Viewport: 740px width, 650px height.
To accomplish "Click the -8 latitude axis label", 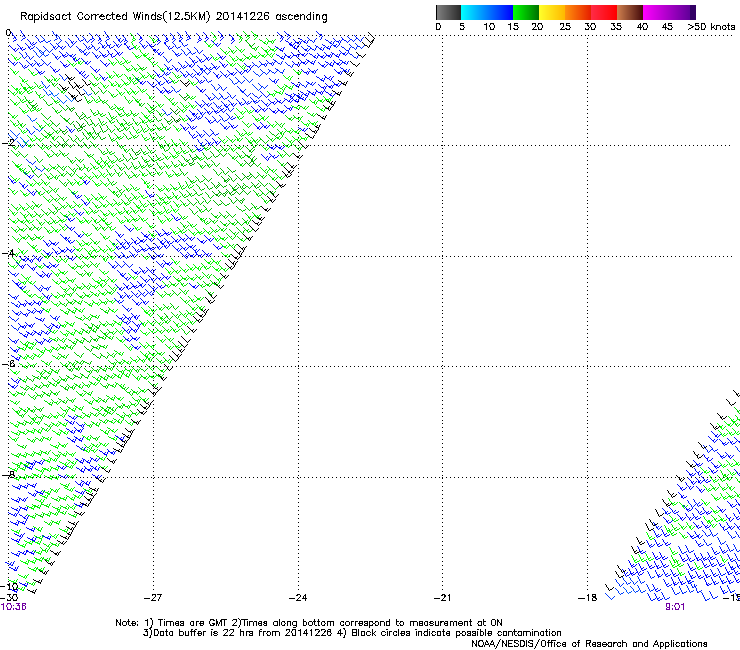I will [8, 475].
